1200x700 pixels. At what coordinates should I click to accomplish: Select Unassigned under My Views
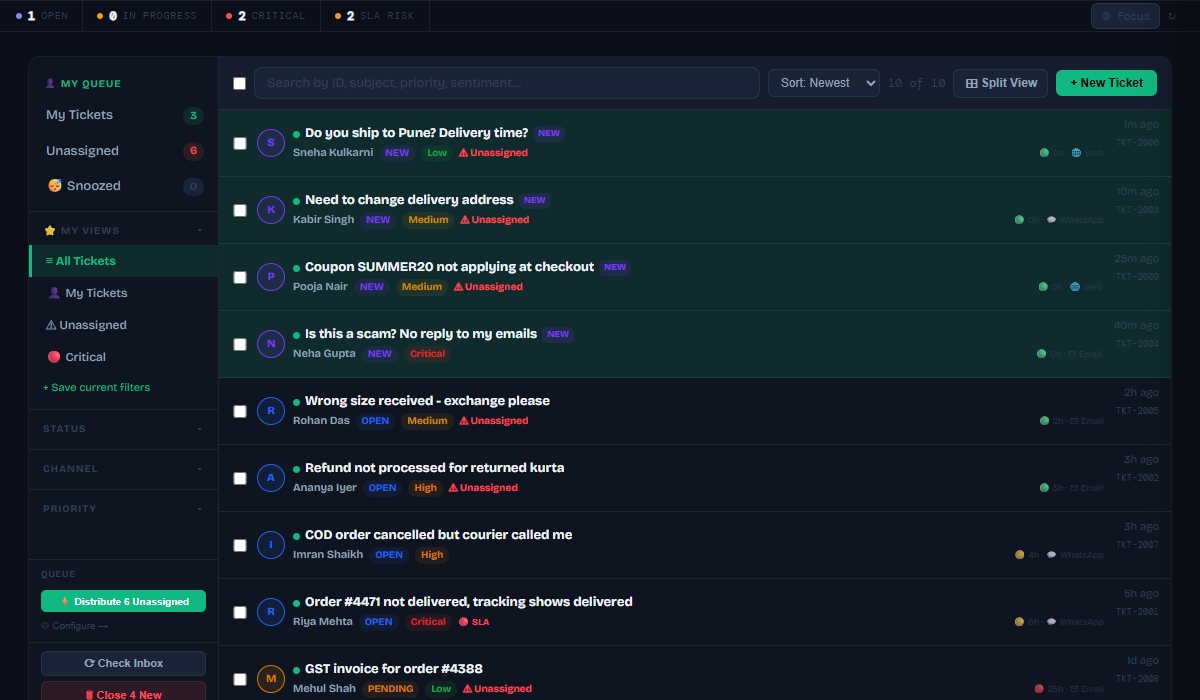(x=124, y=325)
